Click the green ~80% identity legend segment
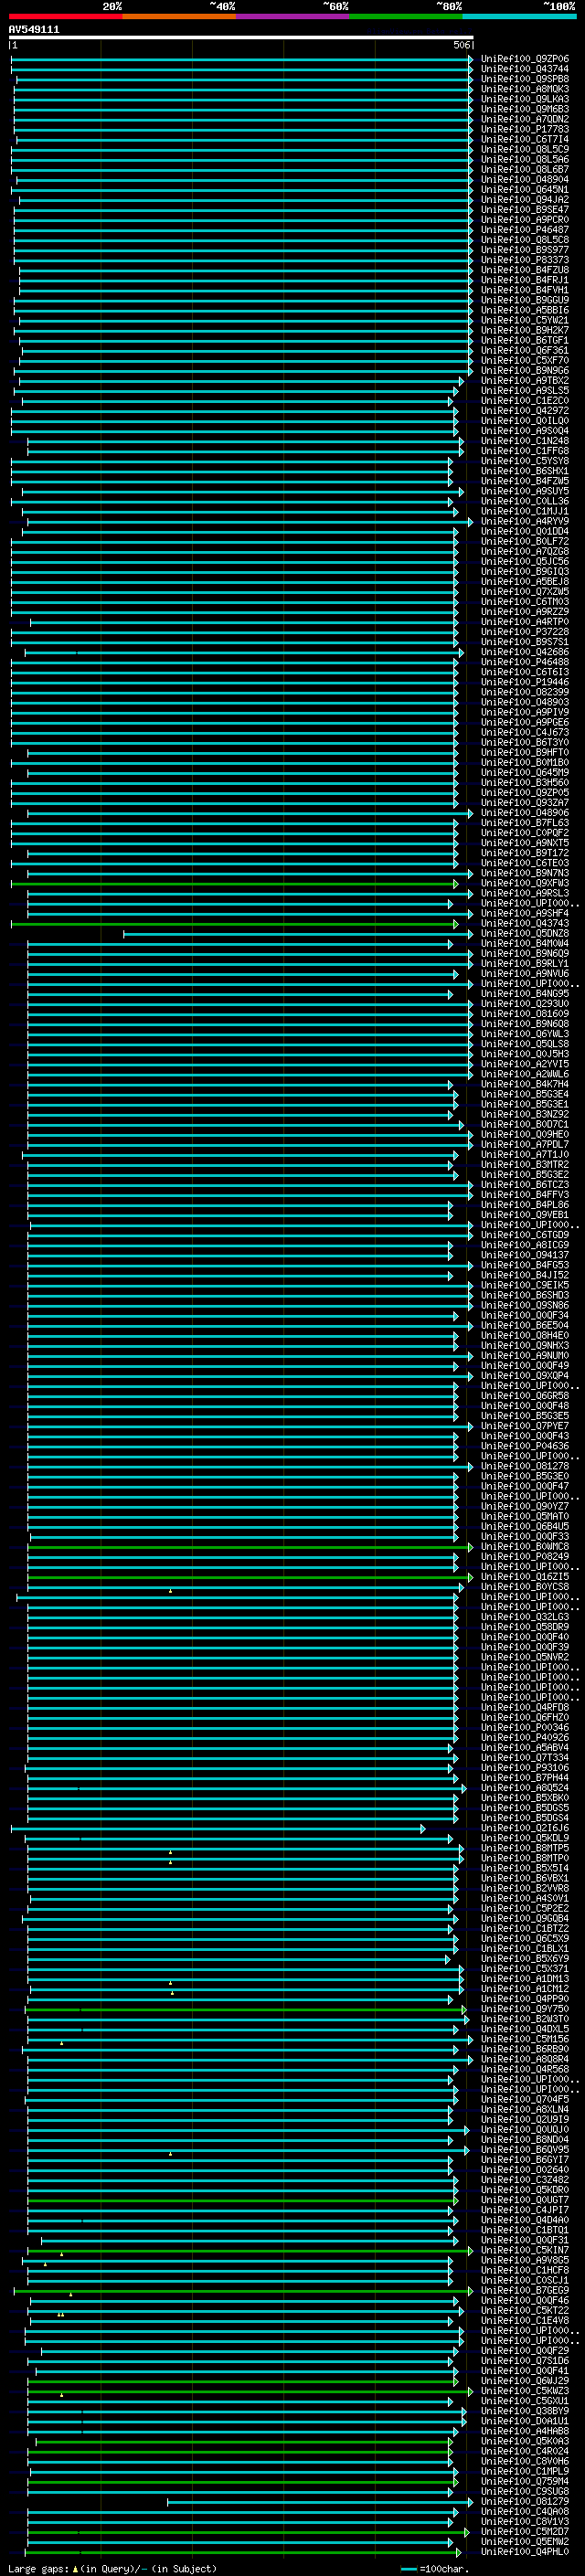This screenshot has width=585, height=2576. pyautogui.click(x=406, y=16)
